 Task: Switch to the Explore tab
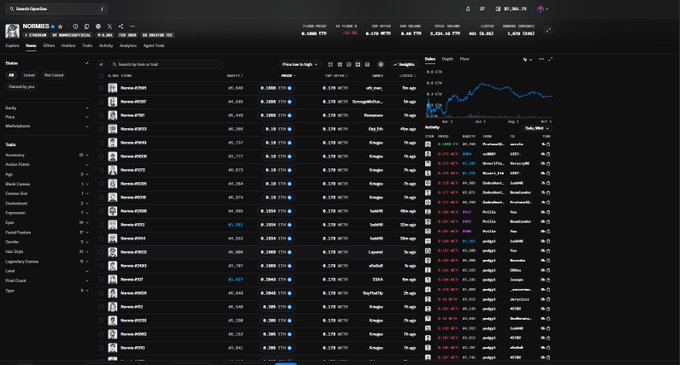coord(12,46)
